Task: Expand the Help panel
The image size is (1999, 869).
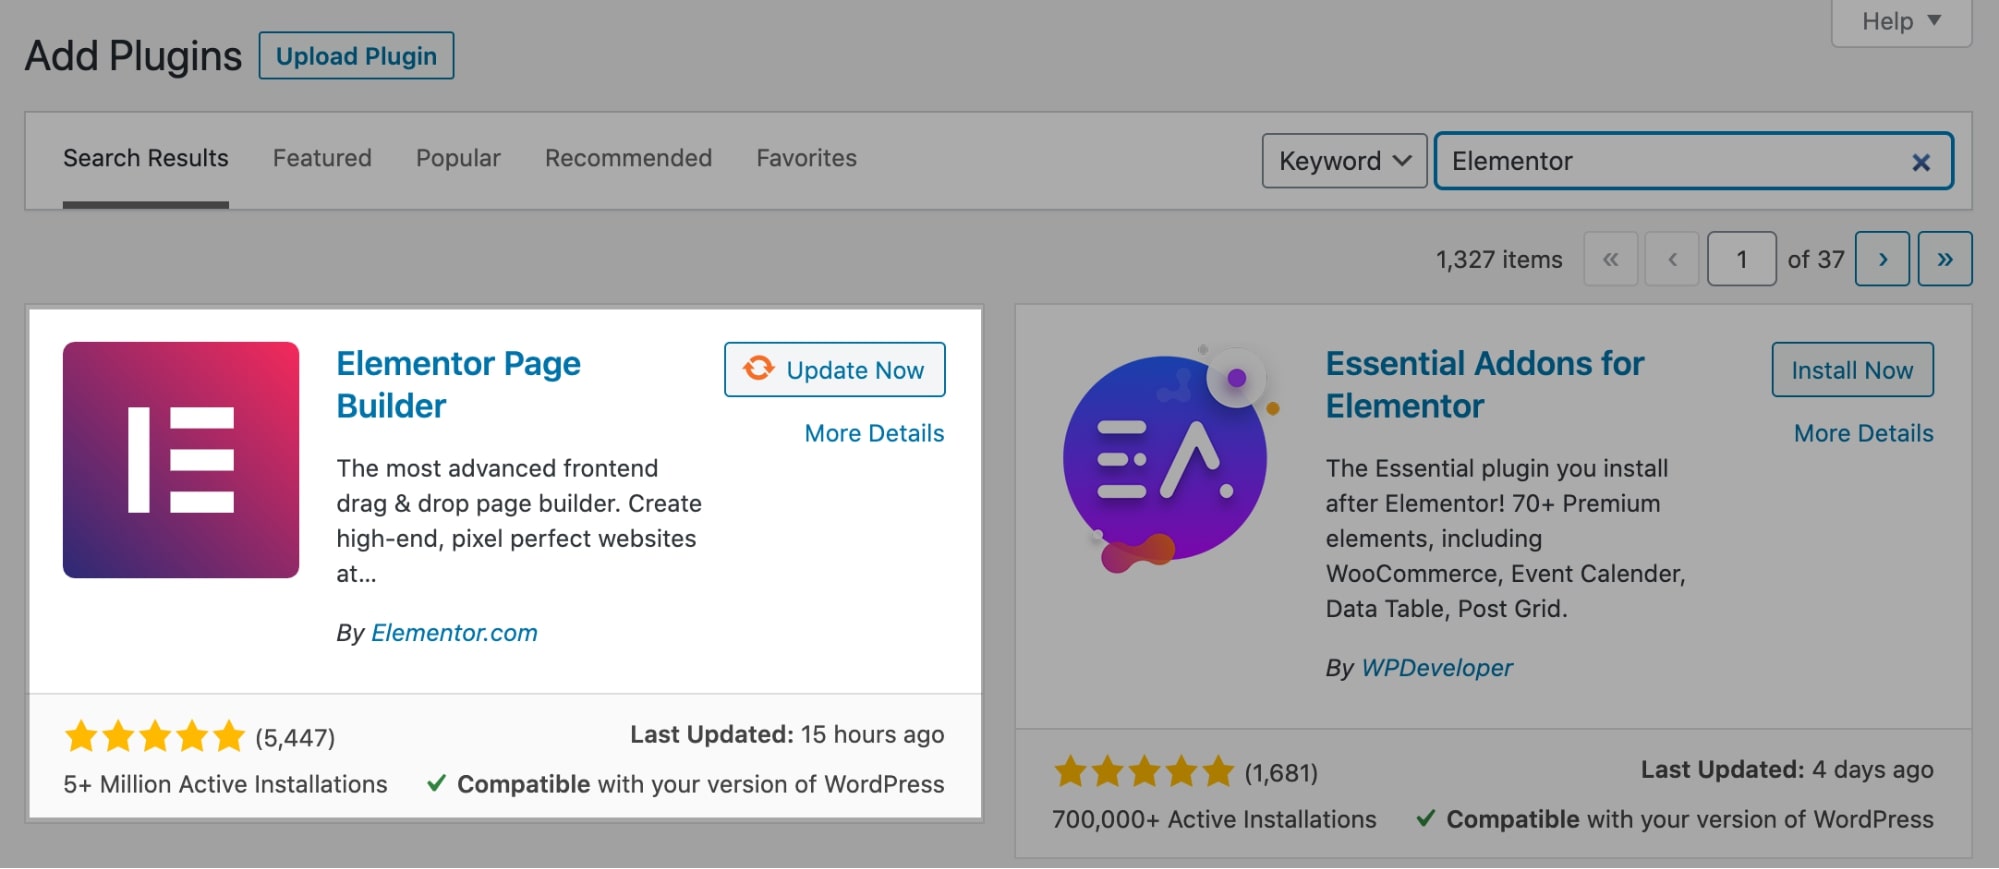Action: click(1901, 21)
